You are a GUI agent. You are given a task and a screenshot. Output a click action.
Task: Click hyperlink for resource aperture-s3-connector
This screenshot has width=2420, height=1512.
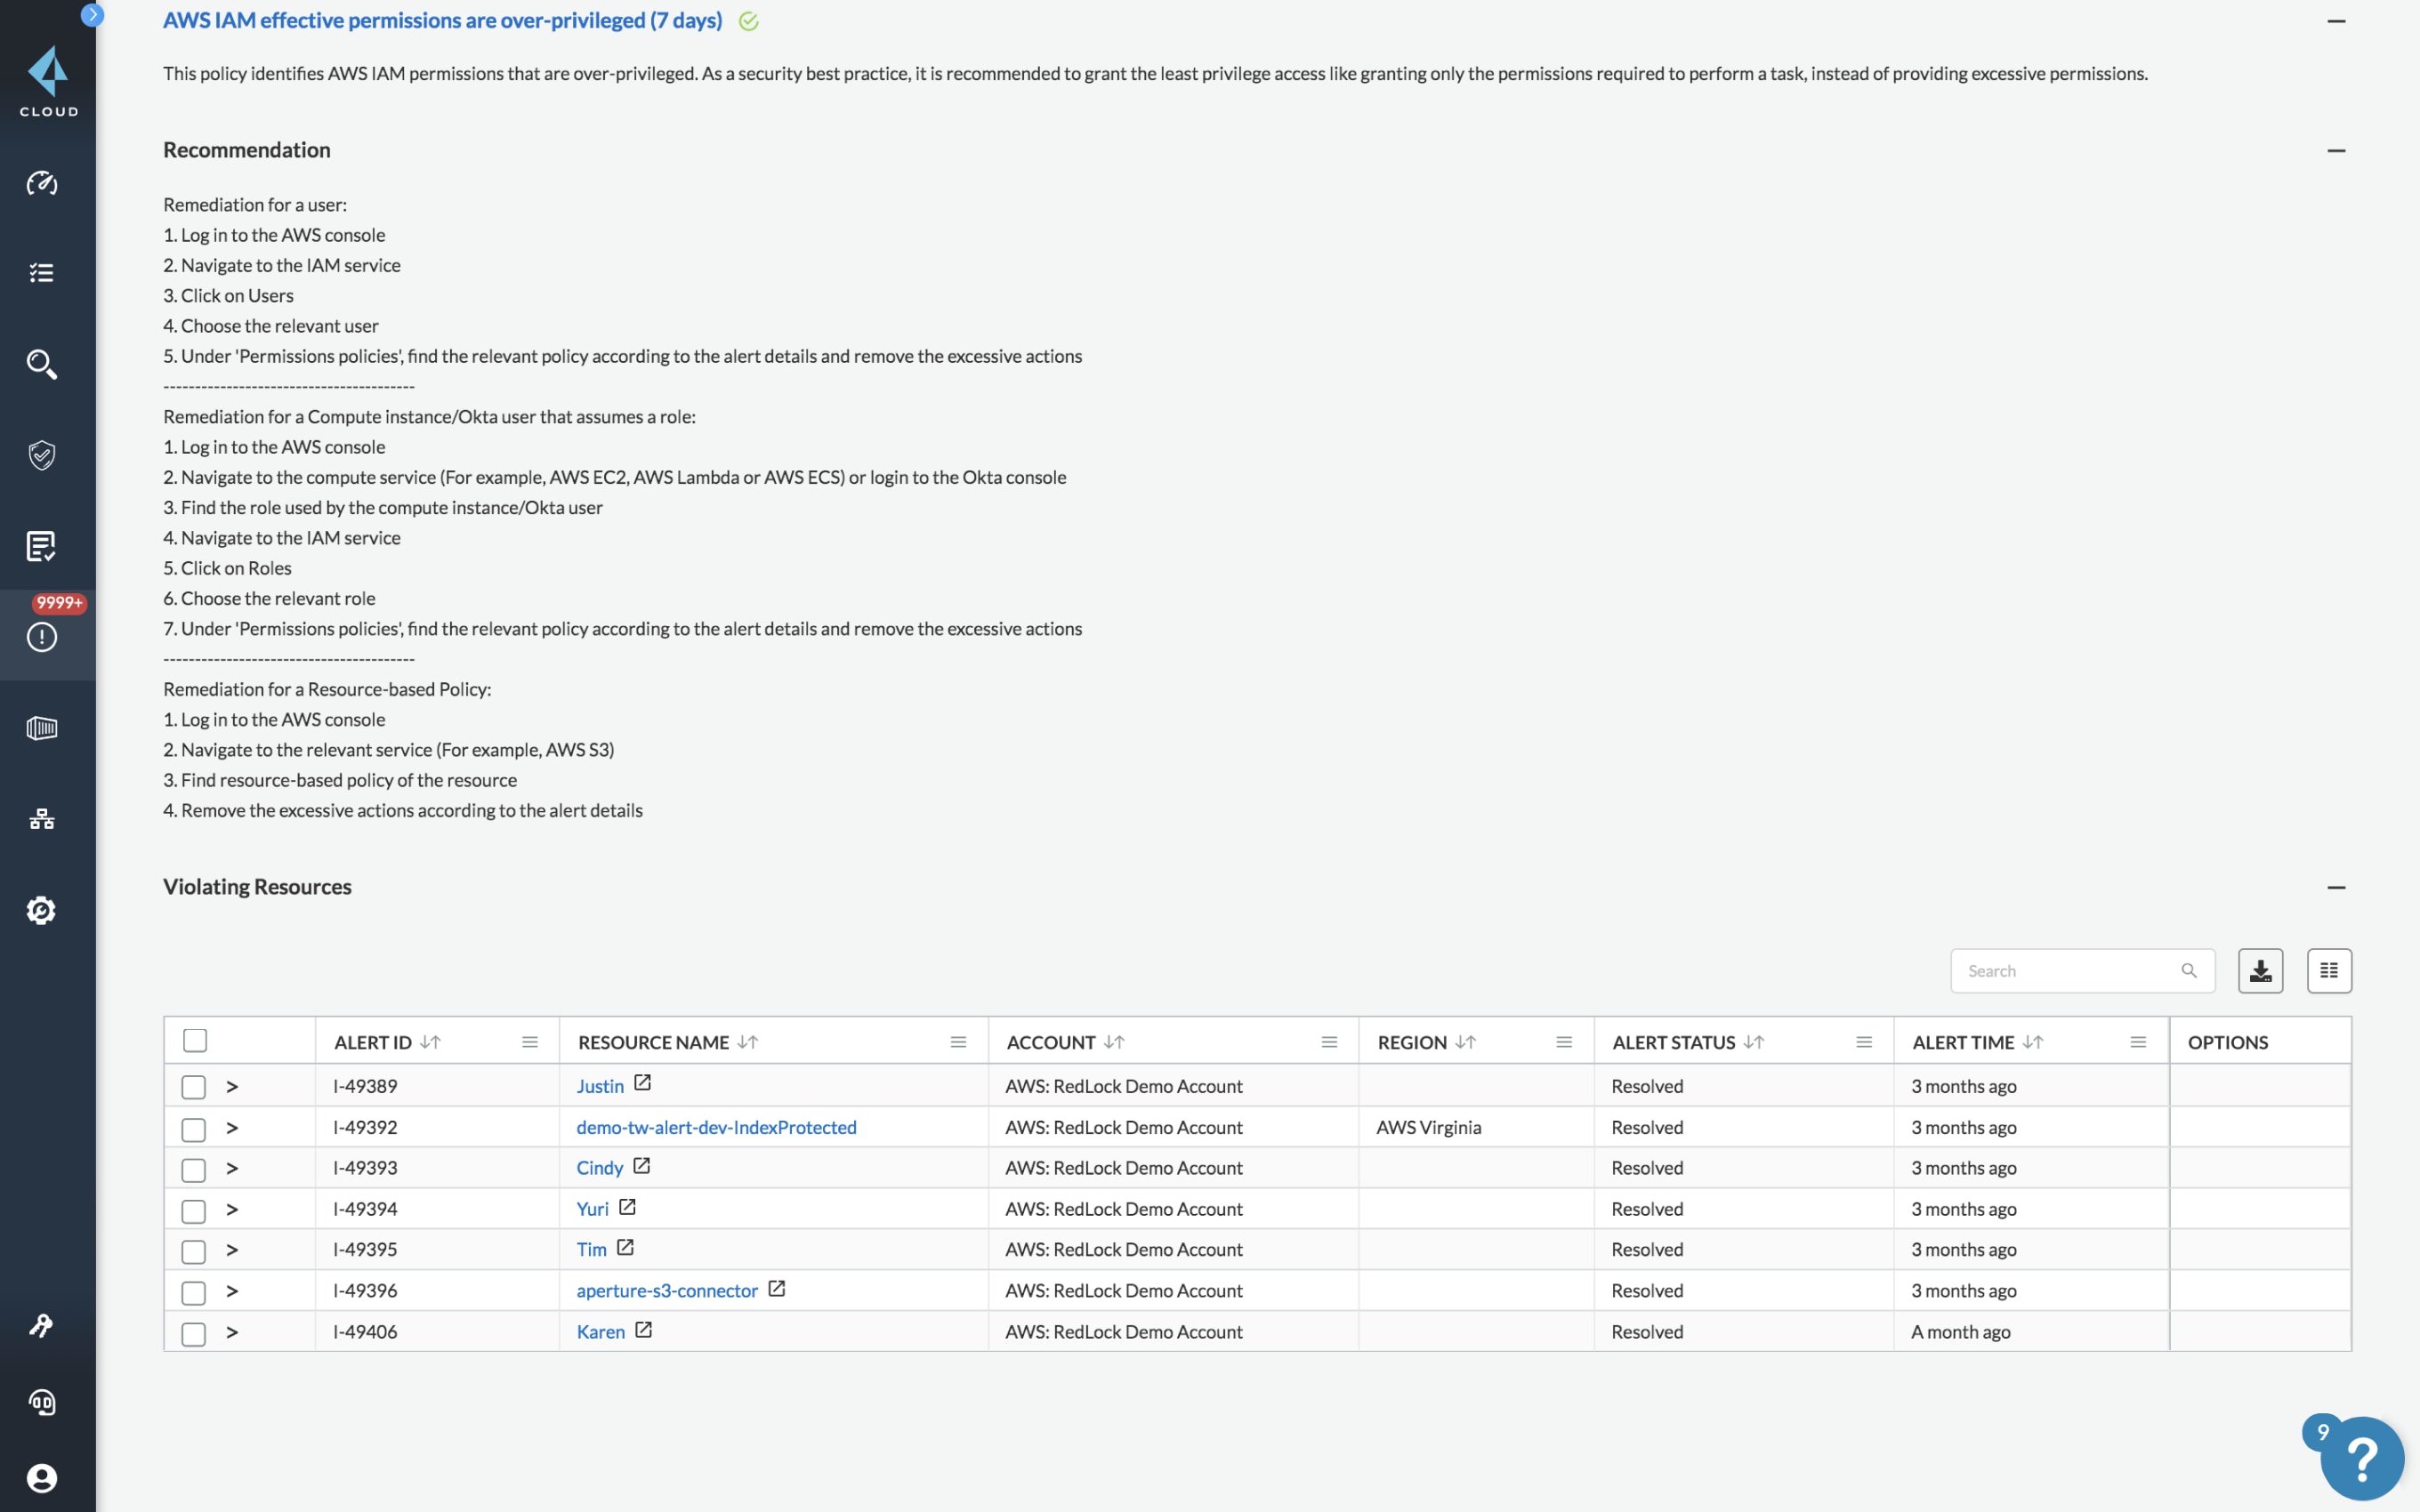pyautogui.click(x=667, y=1291)
